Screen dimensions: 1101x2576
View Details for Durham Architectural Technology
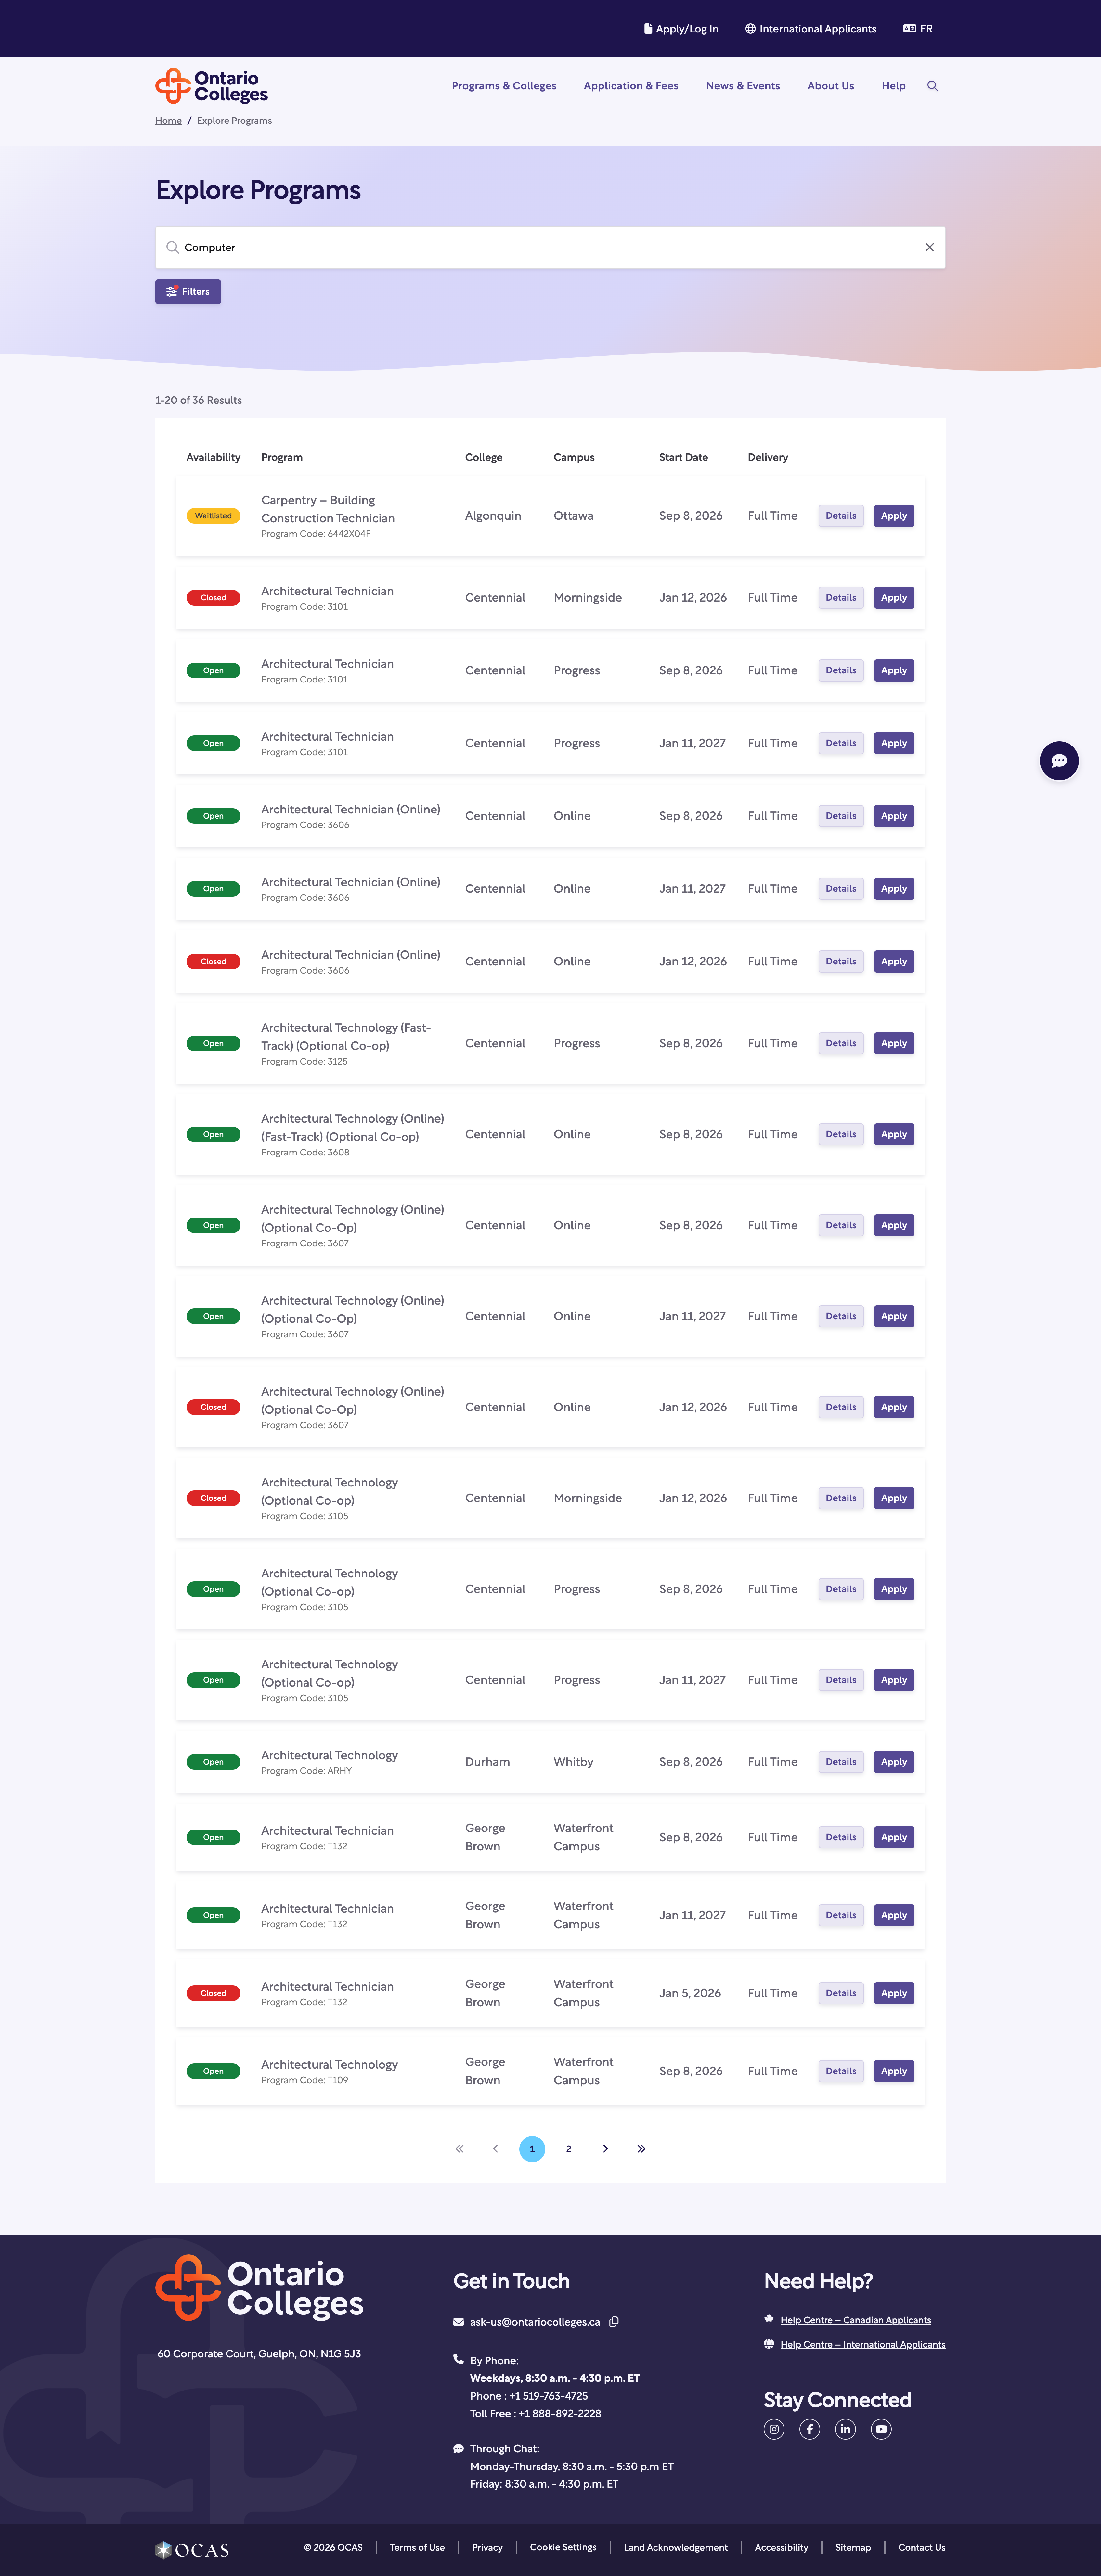[x=840, y=1762]
